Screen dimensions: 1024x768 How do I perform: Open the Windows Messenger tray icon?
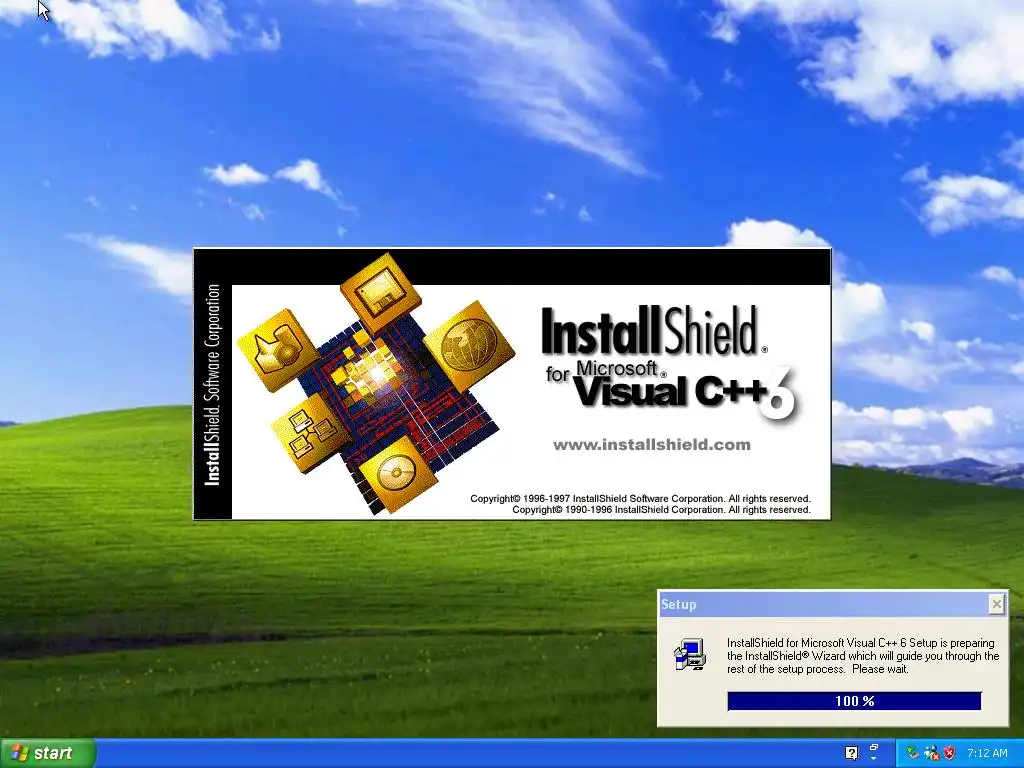click(x=931, y=753)
